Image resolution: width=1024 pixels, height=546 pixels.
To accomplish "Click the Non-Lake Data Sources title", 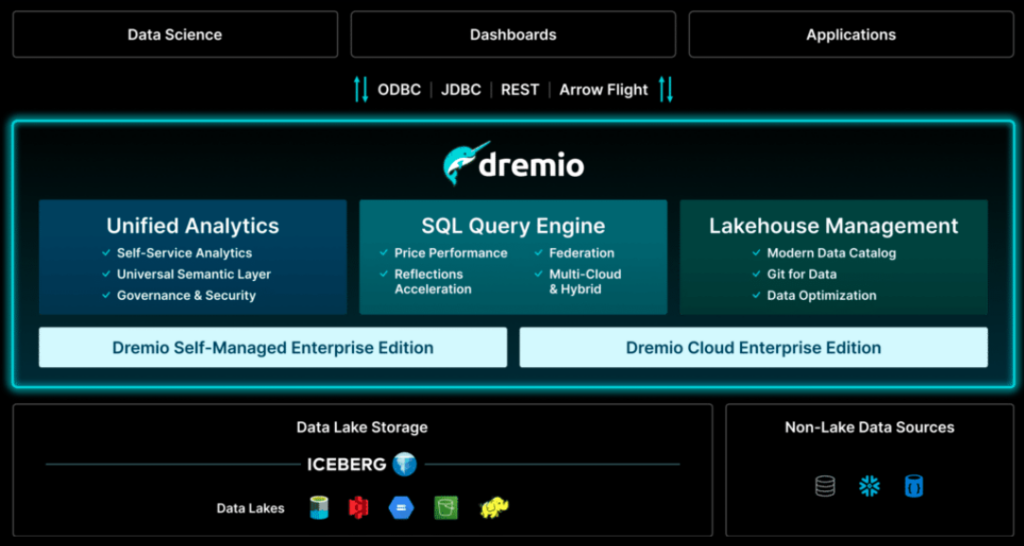I will (x=869, y=427).
